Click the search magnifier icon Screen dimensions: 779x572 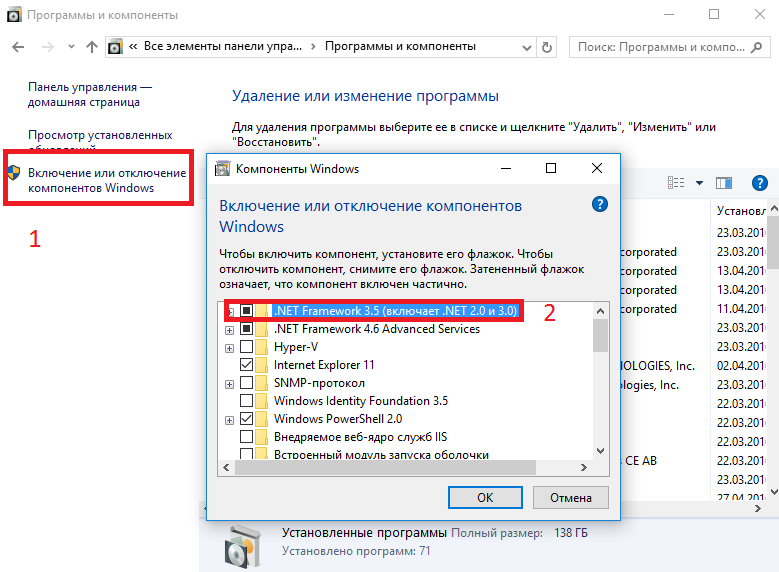coord(757,47)
